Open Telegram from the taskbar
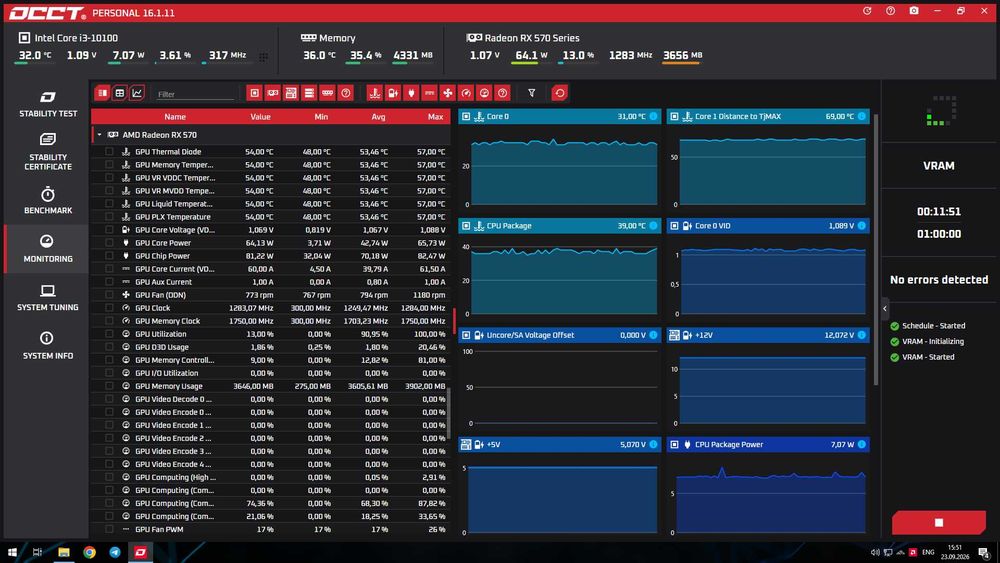The width and height of the screenshot is (1000, 563). coord(115,552)
